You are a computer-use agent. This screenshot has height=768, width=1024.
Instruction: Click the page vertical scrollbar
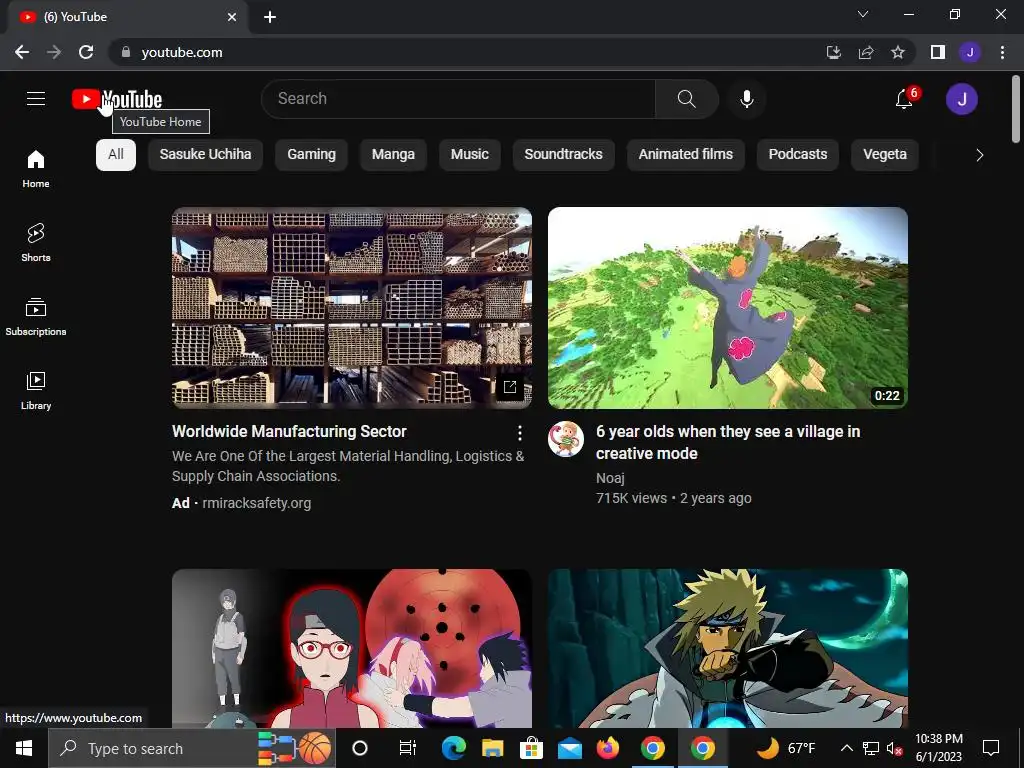(1016, 109)
